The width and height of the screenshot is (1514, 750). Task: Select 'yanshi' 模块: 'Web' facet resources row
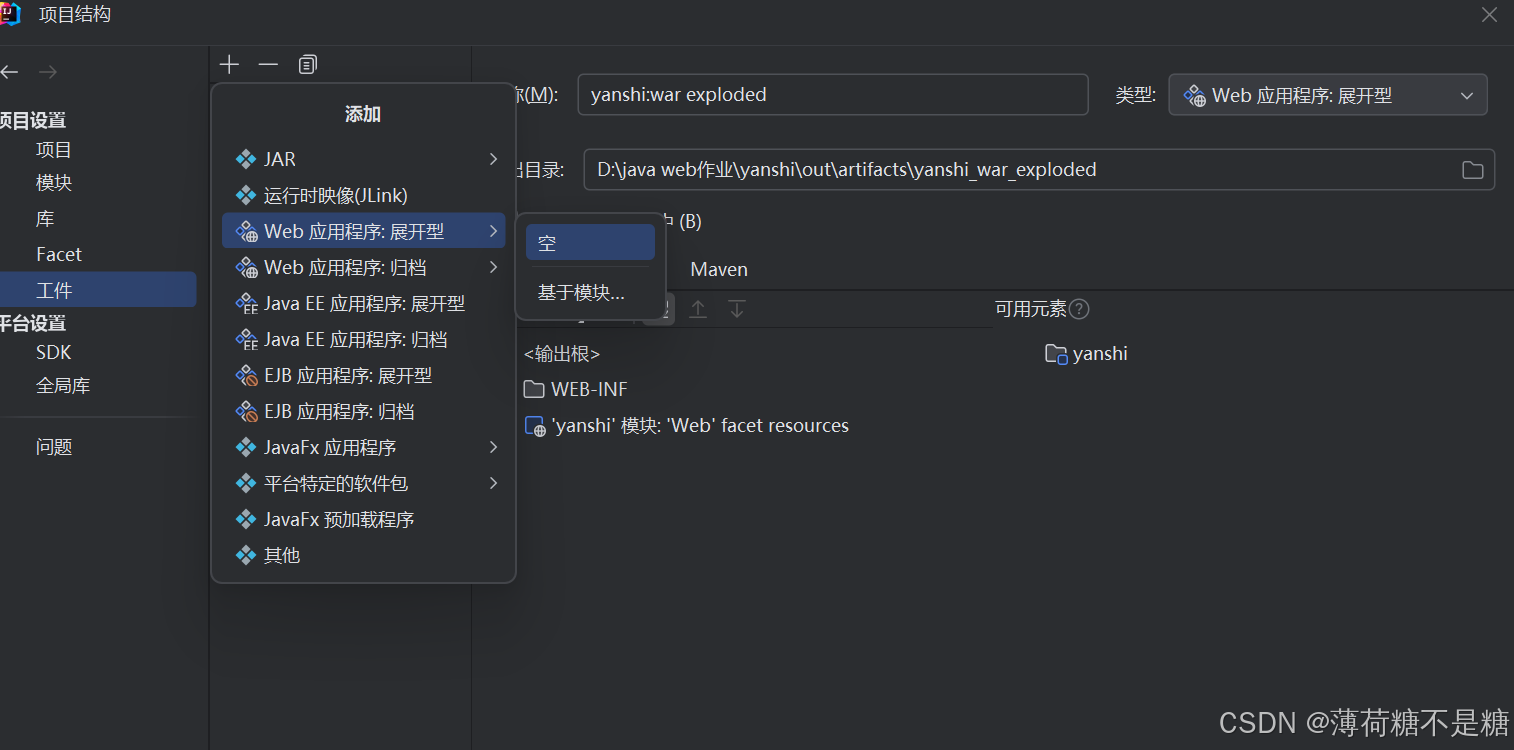pyautogui.click(x=687, y=426)
